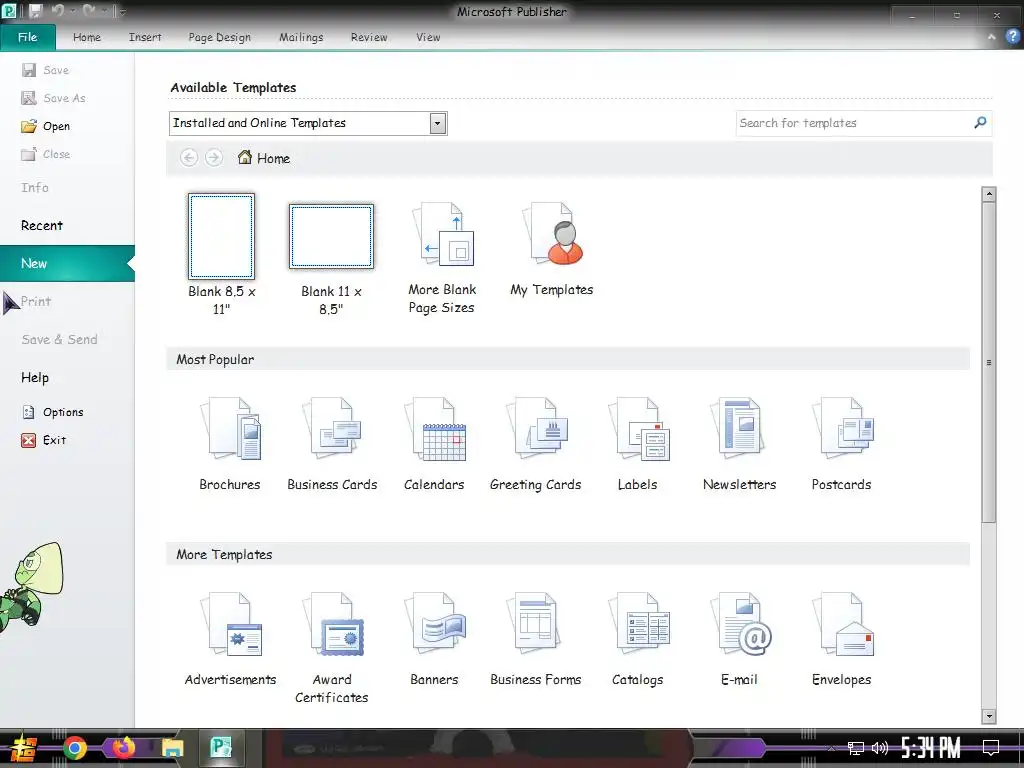Open the Envelopes template category
The image size is (1024, 768).
[841, 639]
